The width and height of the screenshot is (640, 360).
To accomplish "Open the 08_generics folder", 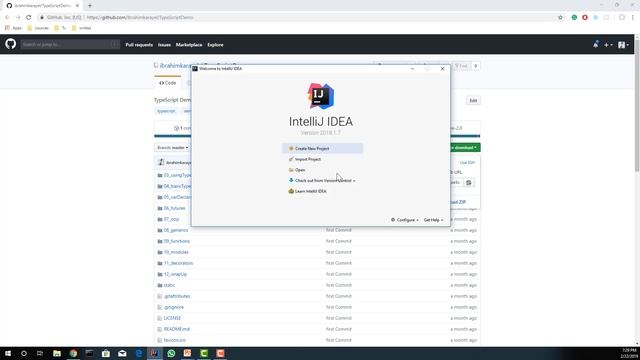I will (176, 230).
